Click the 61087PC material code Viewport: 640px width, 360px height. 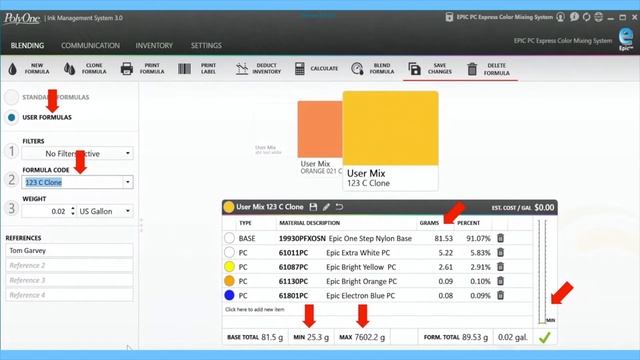coord(293,267)
